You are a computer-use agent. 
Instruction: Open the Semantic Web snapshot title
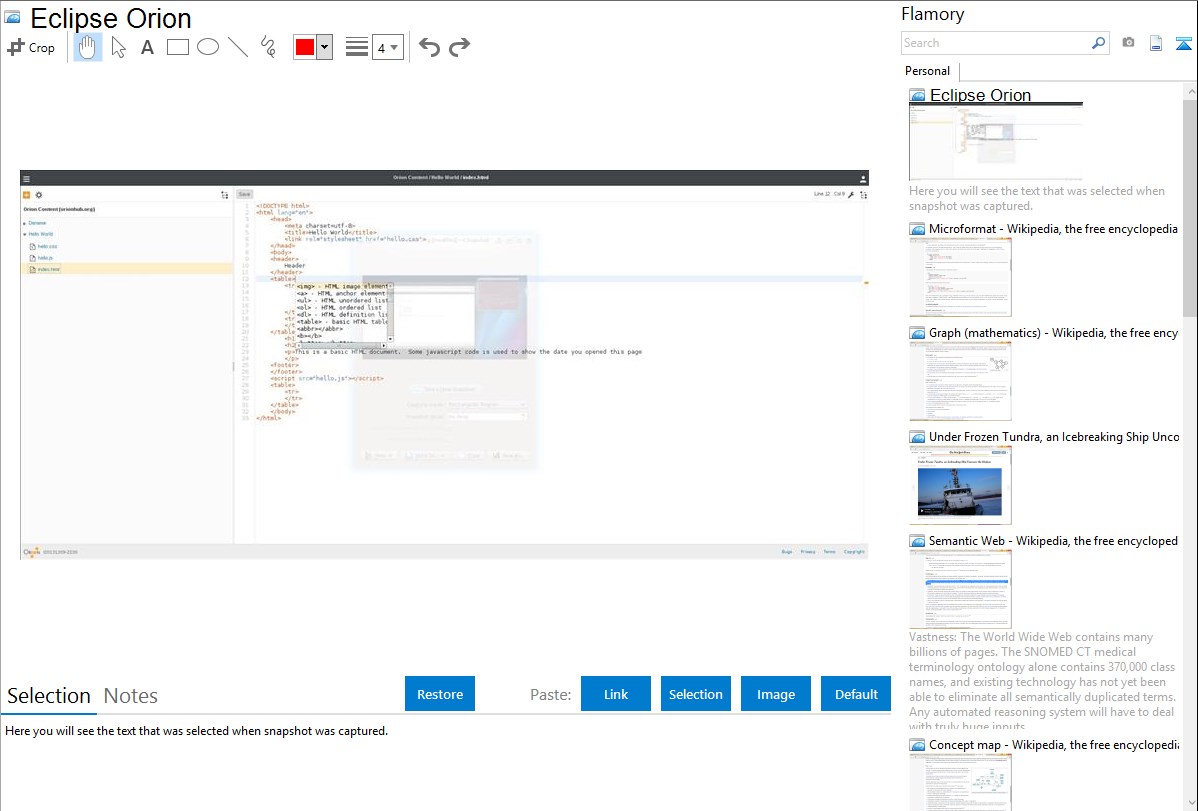click(x=1053, y=540)
